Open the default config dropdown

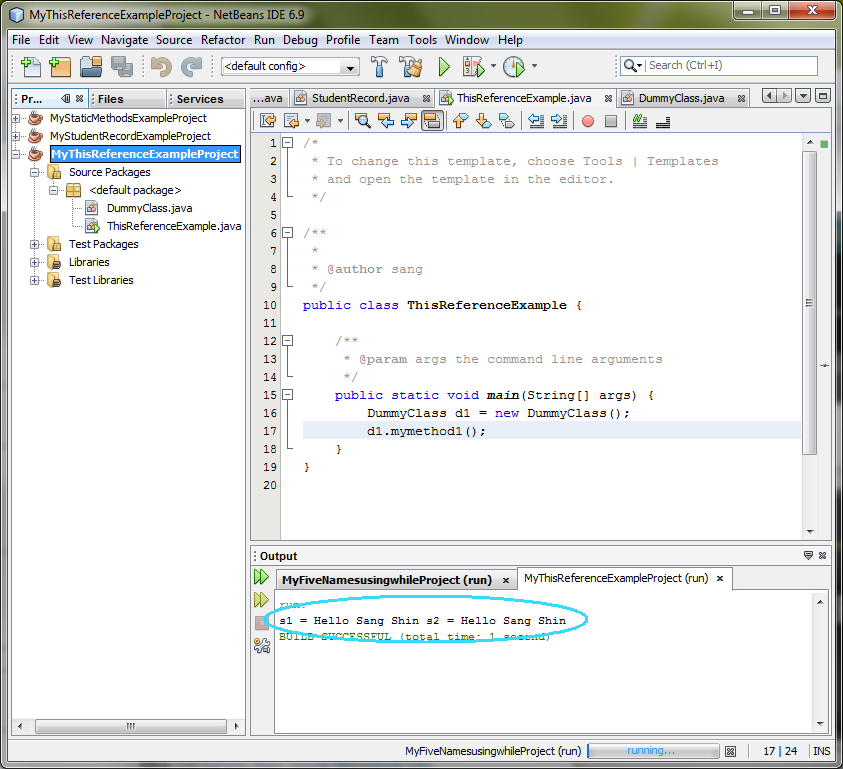click(350, 67)
